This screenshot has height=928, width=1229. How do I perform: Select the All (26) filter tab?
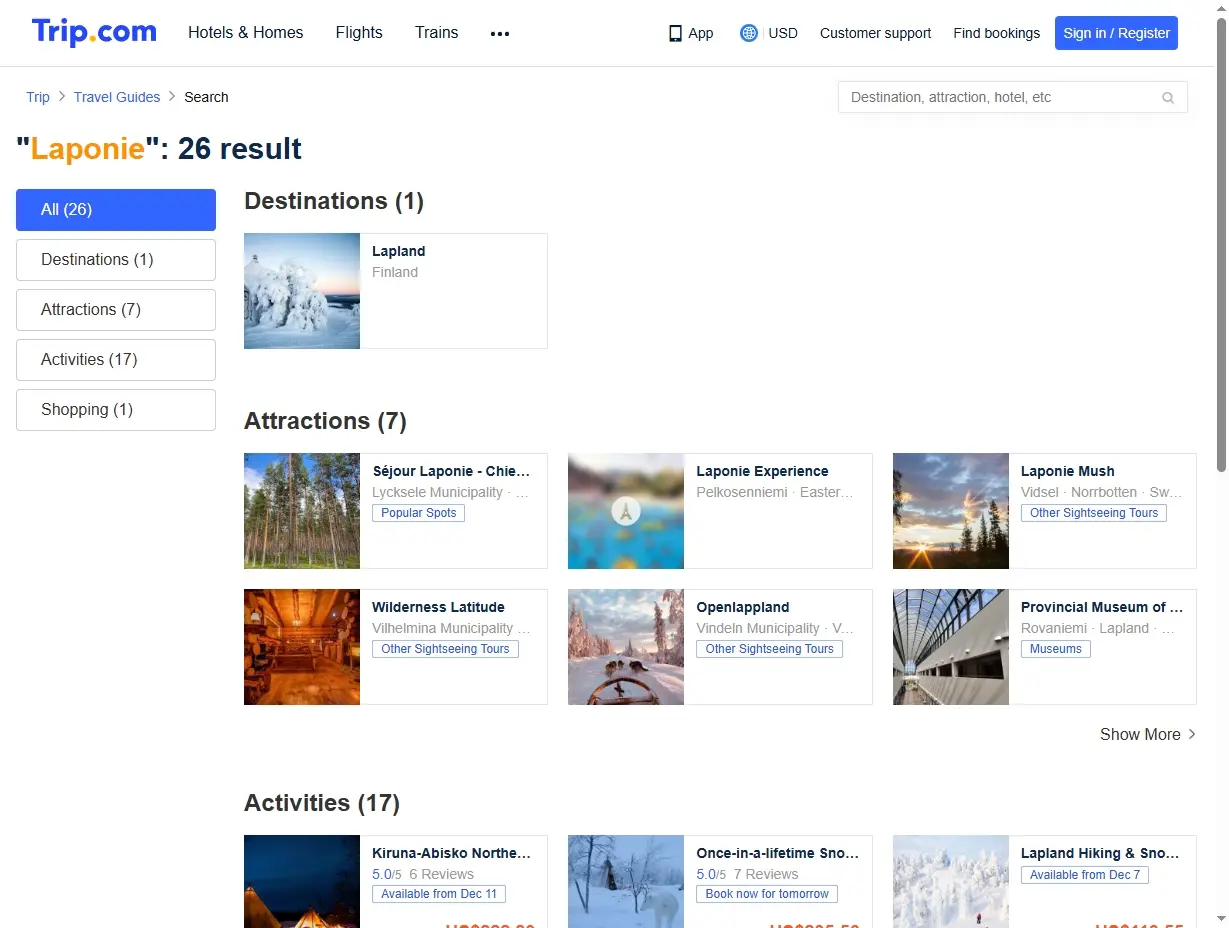pos(116,210)
